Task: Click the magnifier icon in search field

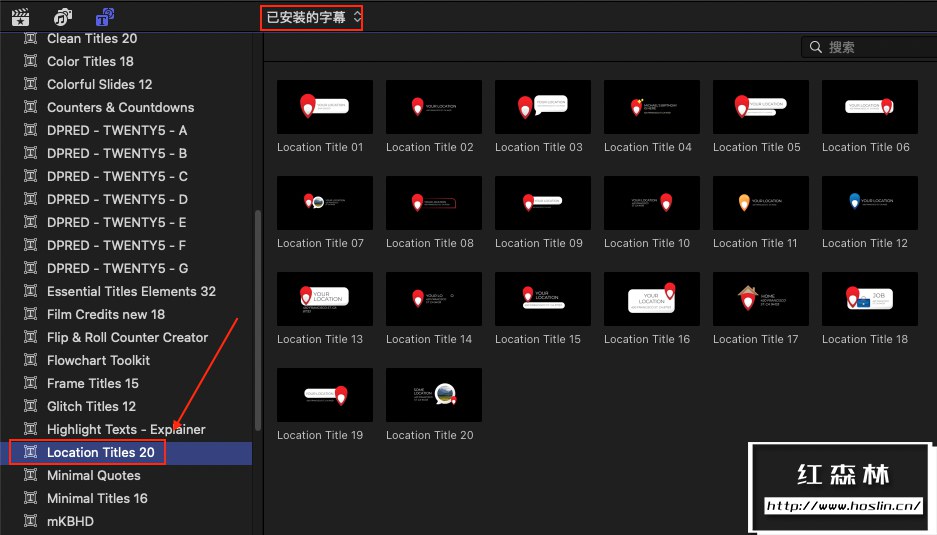Action: pos(815,47)
